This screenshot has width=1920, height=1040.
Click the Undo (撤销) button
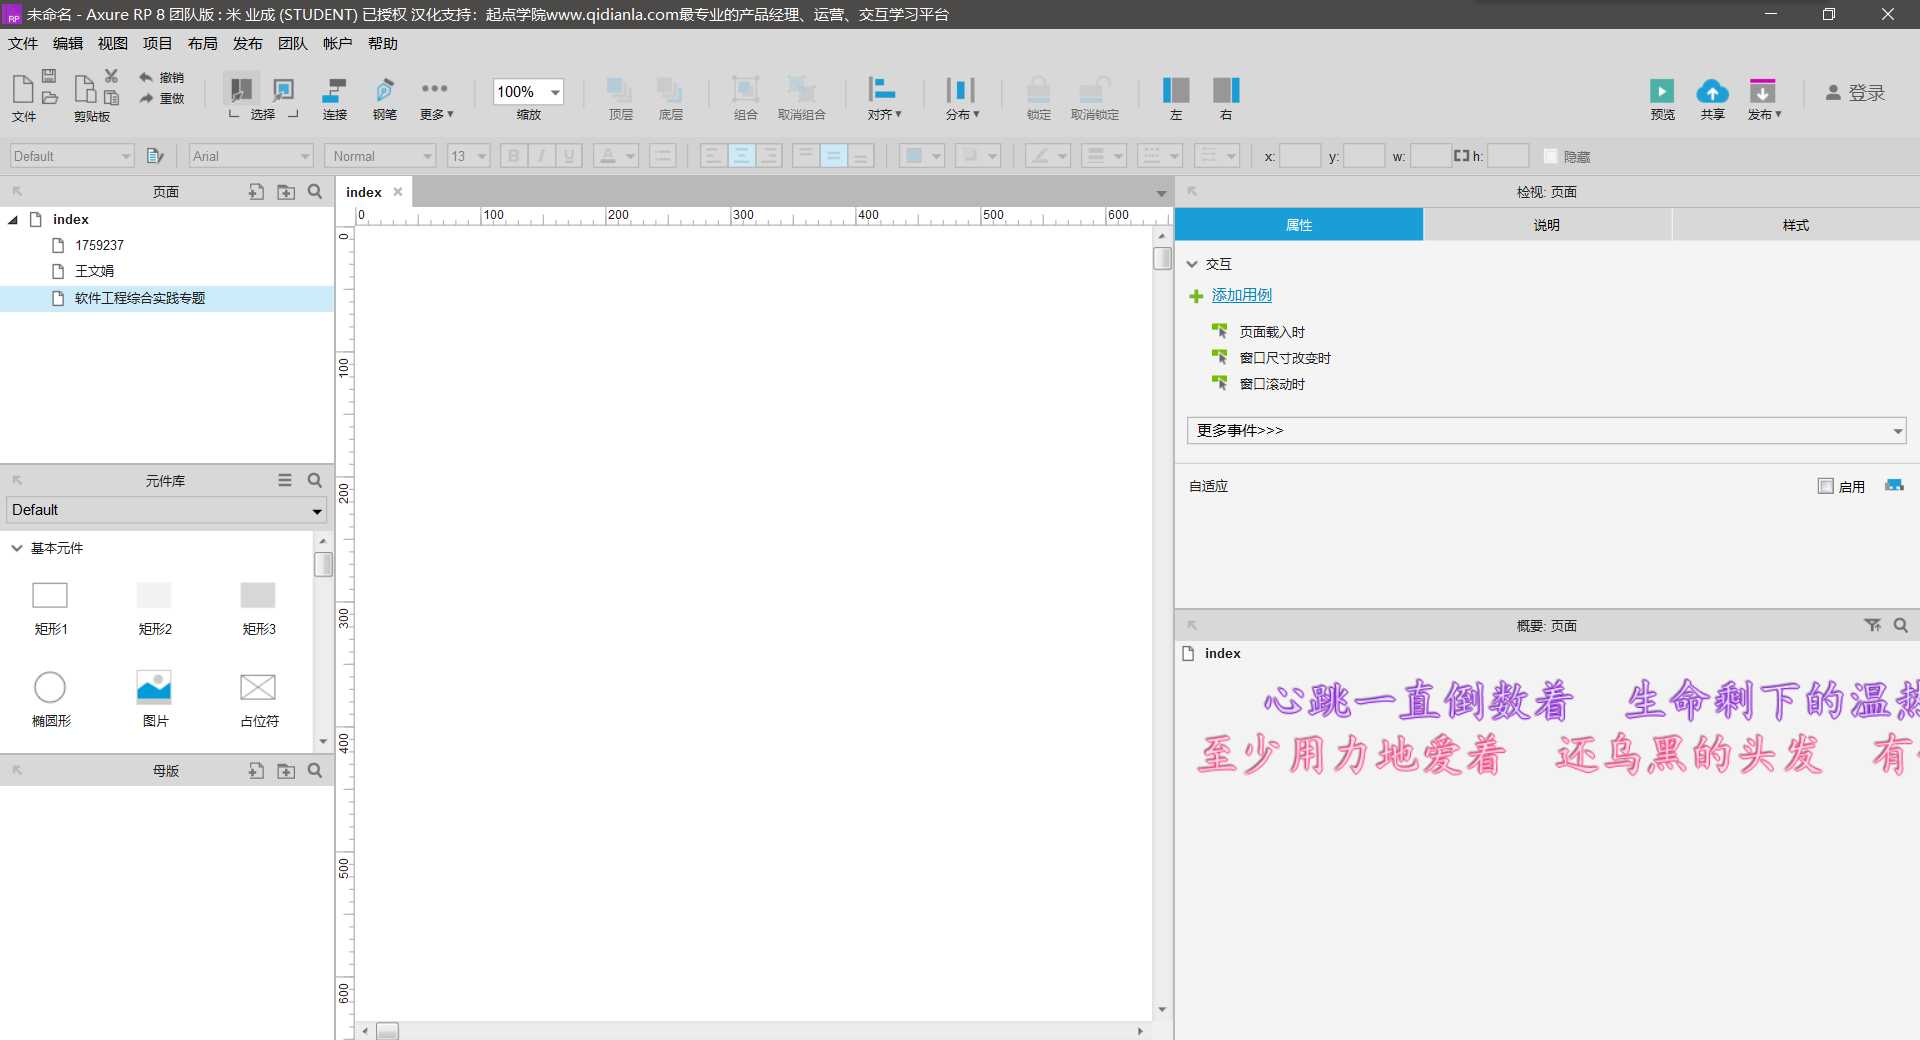click(x=161, y=77)
